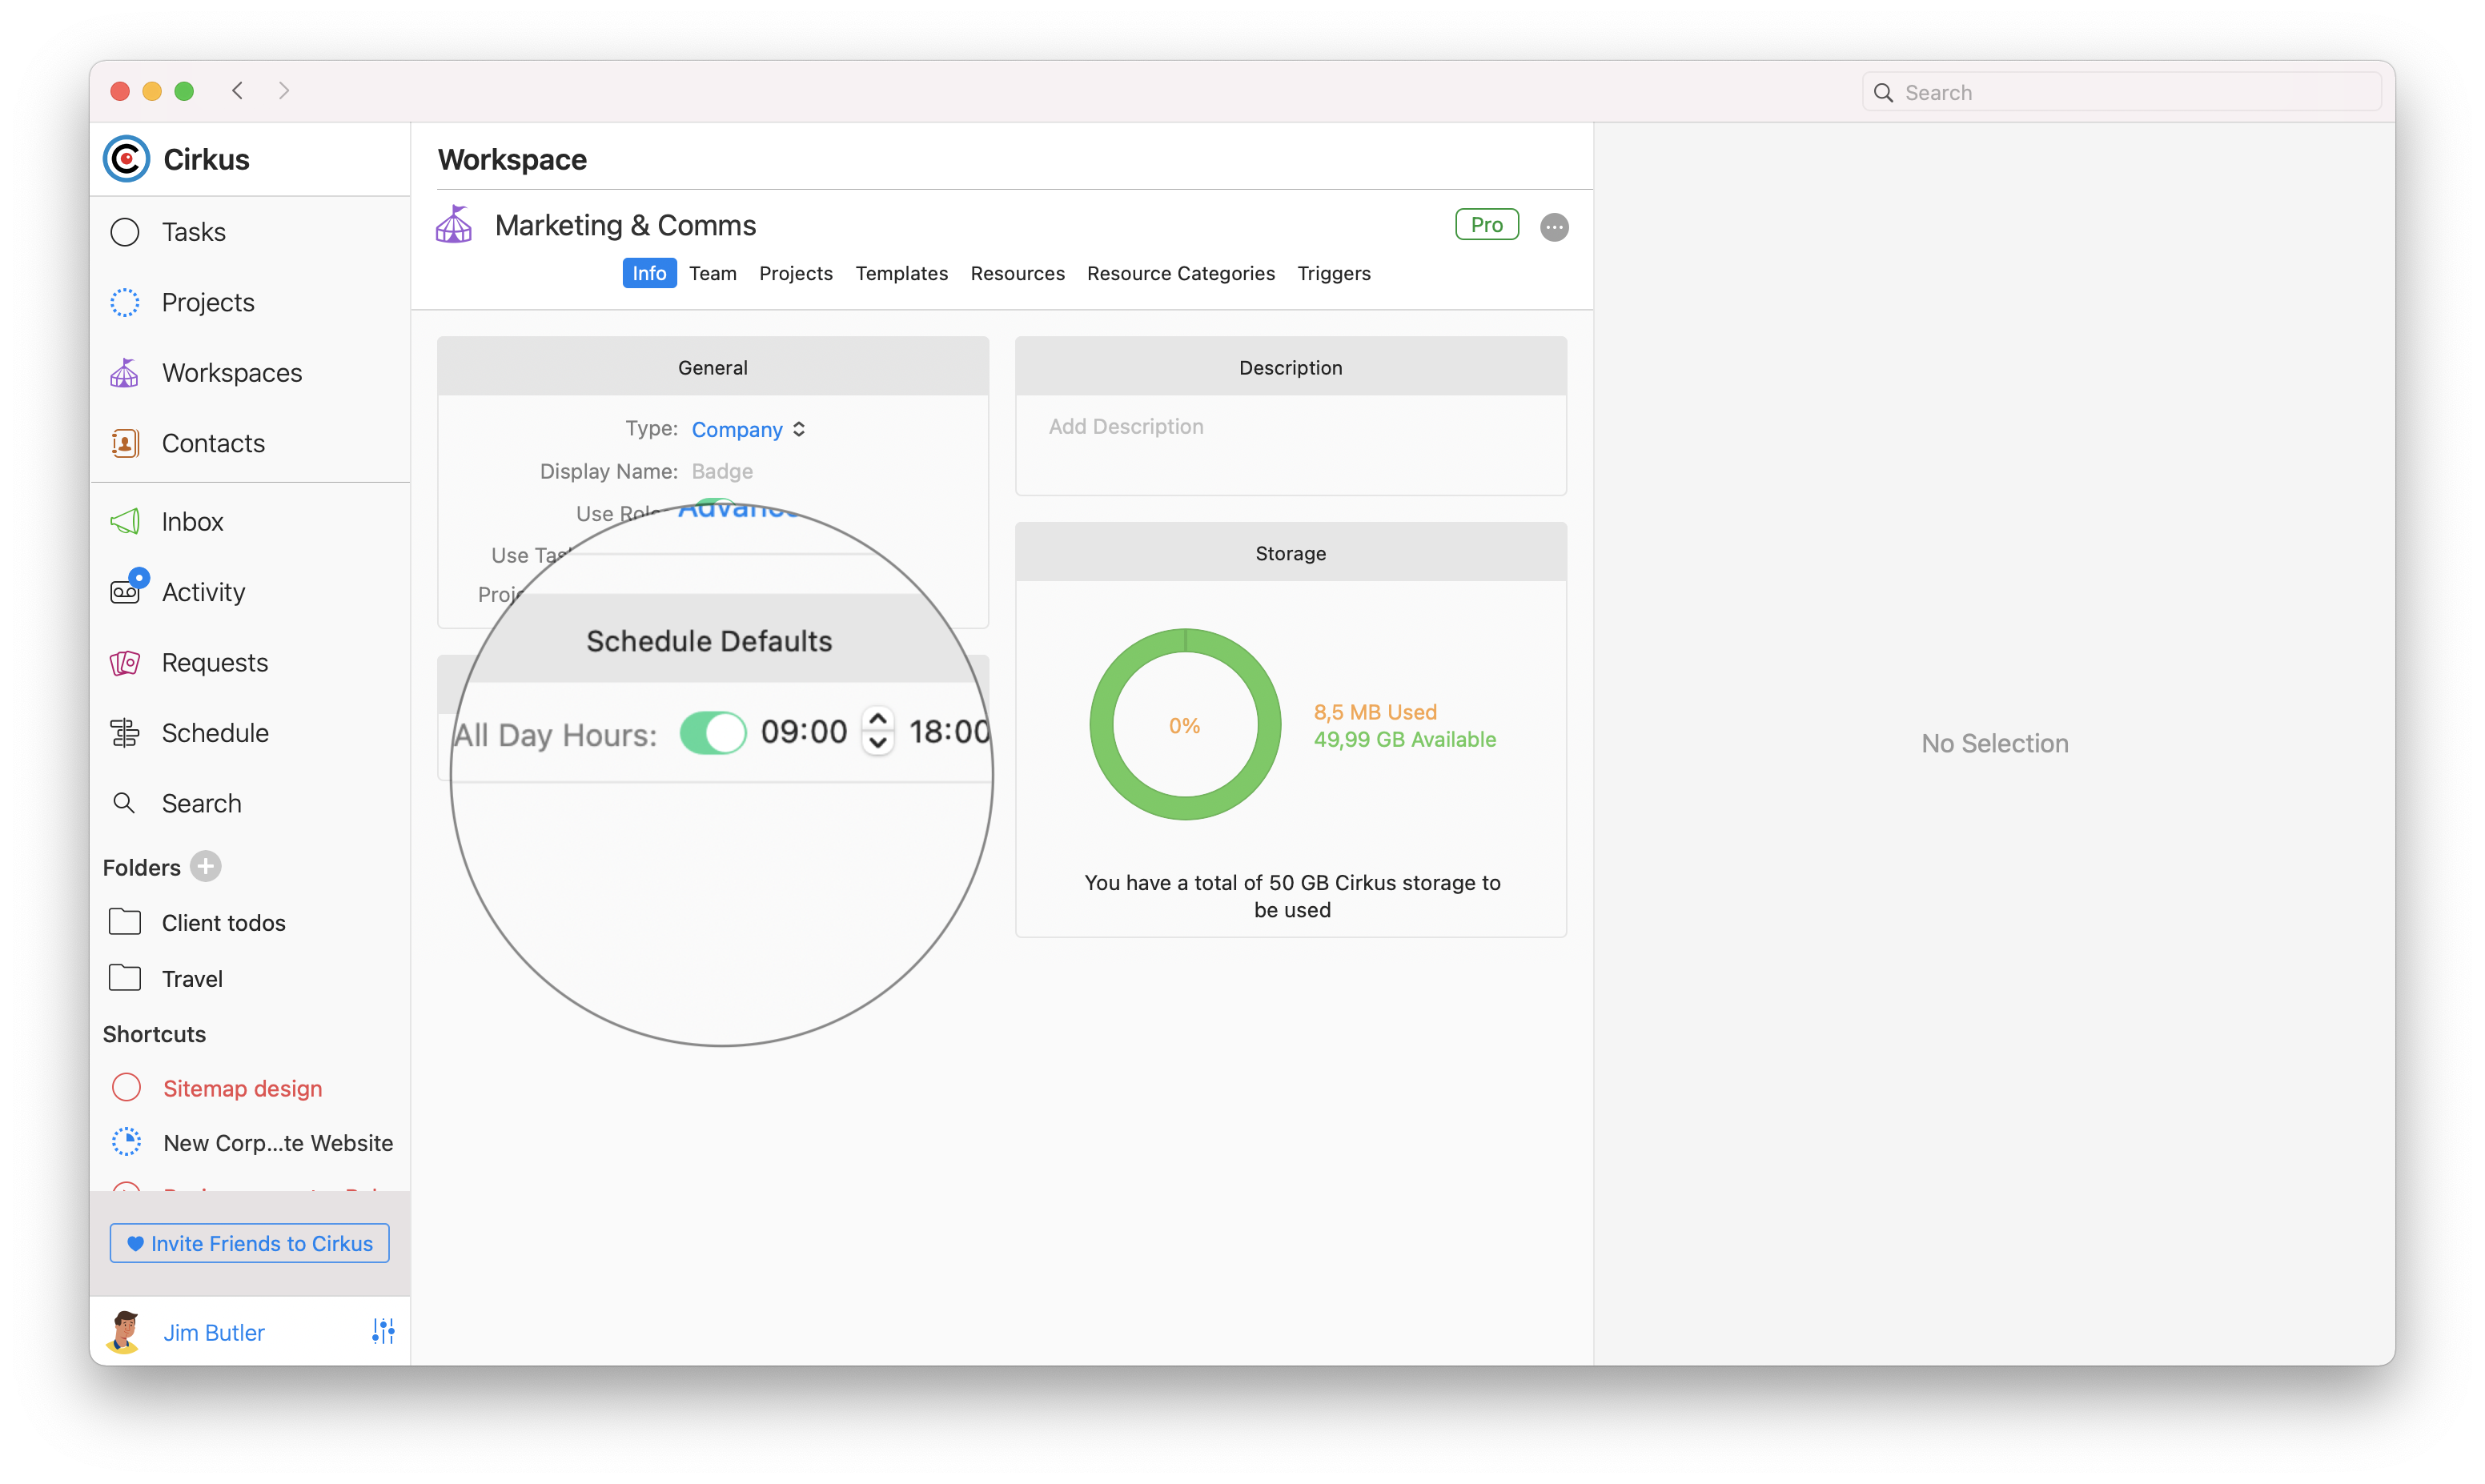Open Inbox via its megaphone icon
2485x1484 pixels.
[125, 521]
